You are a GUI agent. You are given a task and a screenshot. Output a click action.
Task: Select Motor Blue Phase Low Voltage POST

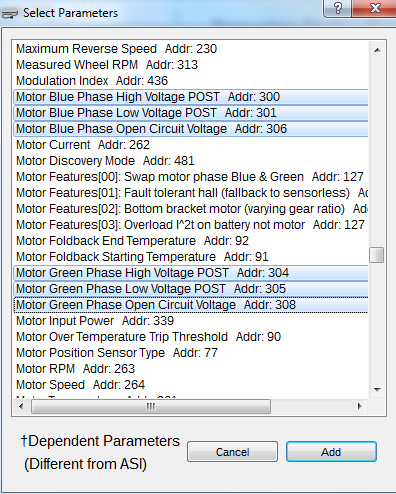pyautogui.click(x=191, y=113)
